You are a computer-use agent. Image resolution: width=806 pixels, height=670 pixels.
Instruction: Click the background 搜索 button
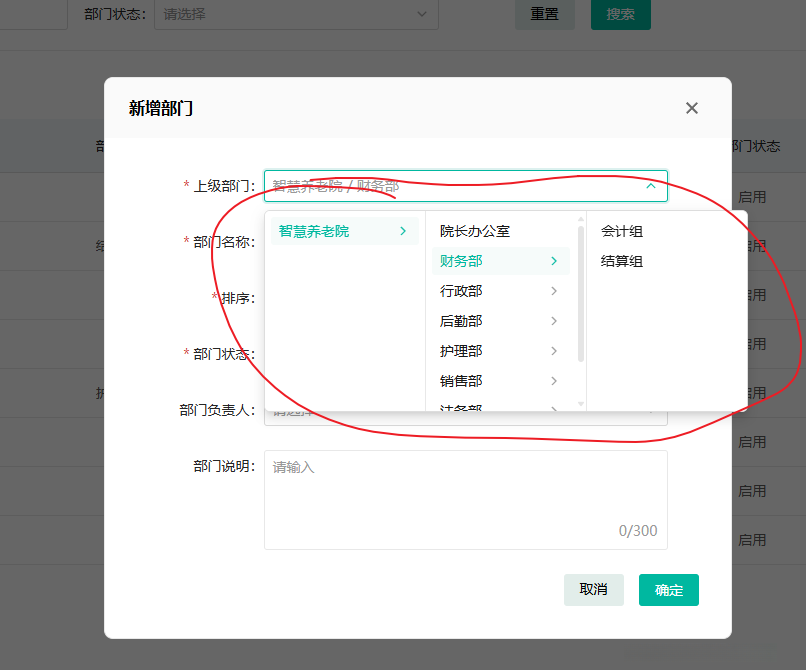click(x=621, y=14)
